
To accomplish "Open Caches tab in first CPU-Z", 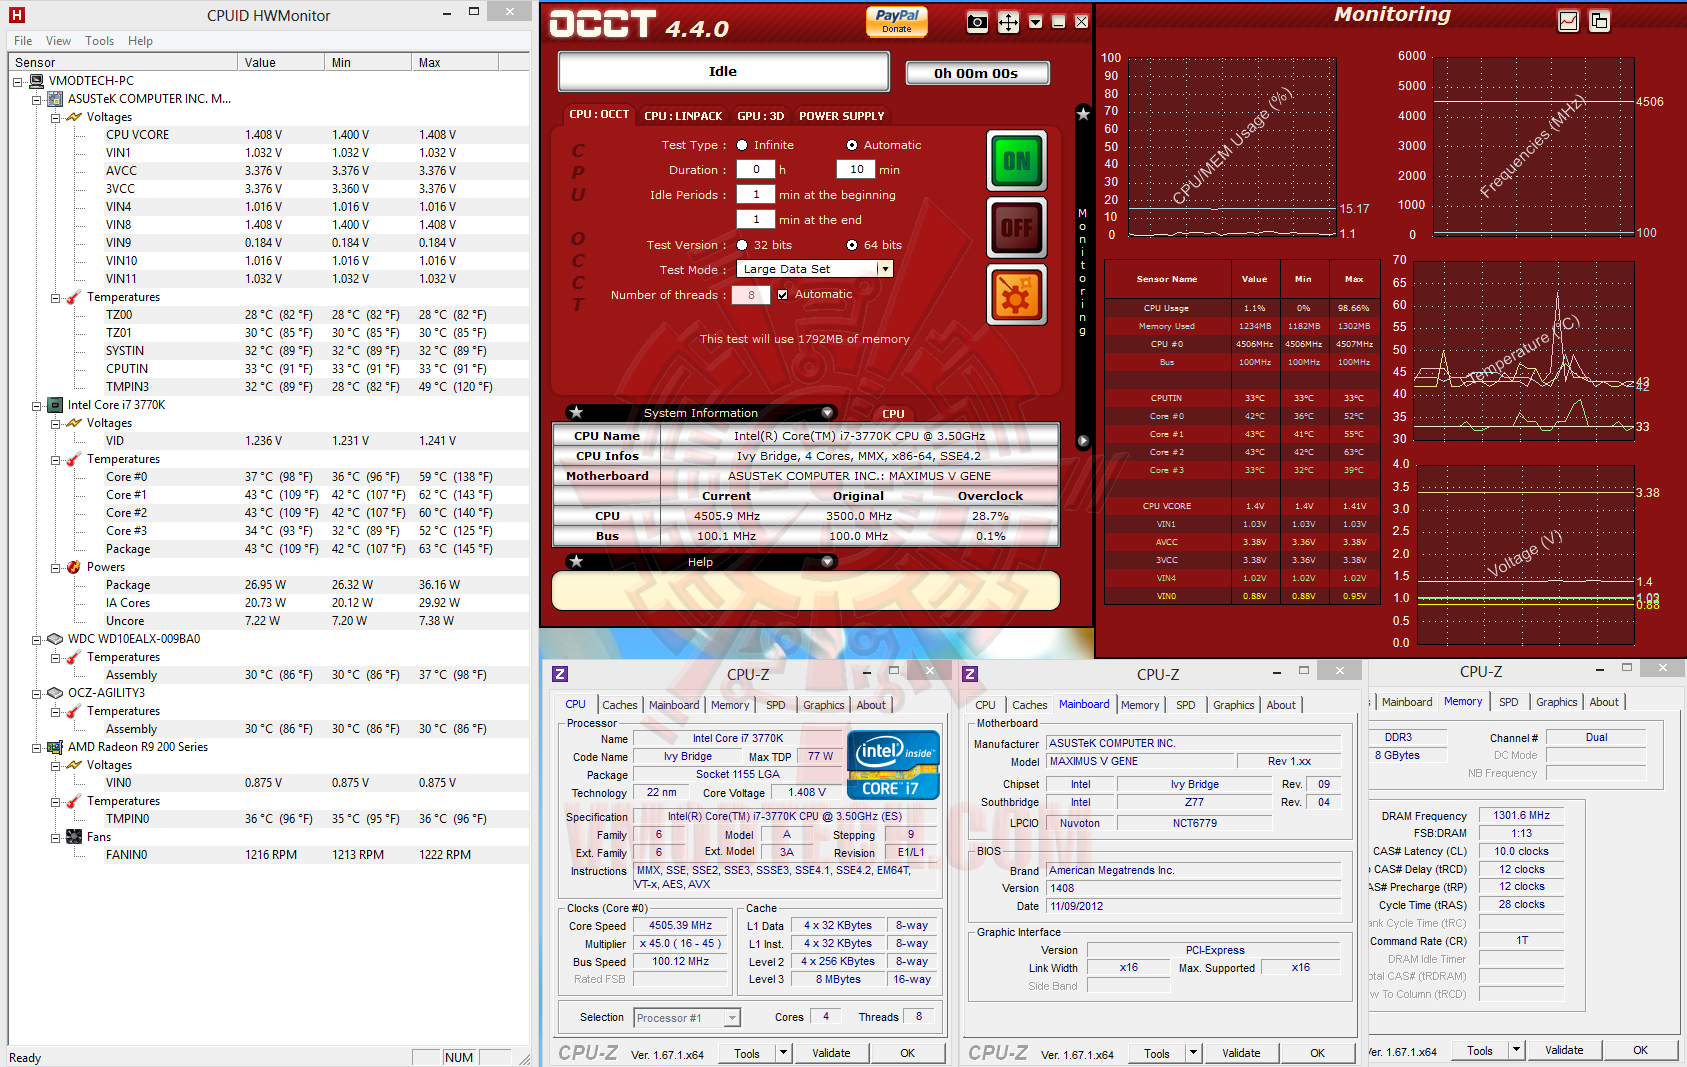I will point(619,705).
